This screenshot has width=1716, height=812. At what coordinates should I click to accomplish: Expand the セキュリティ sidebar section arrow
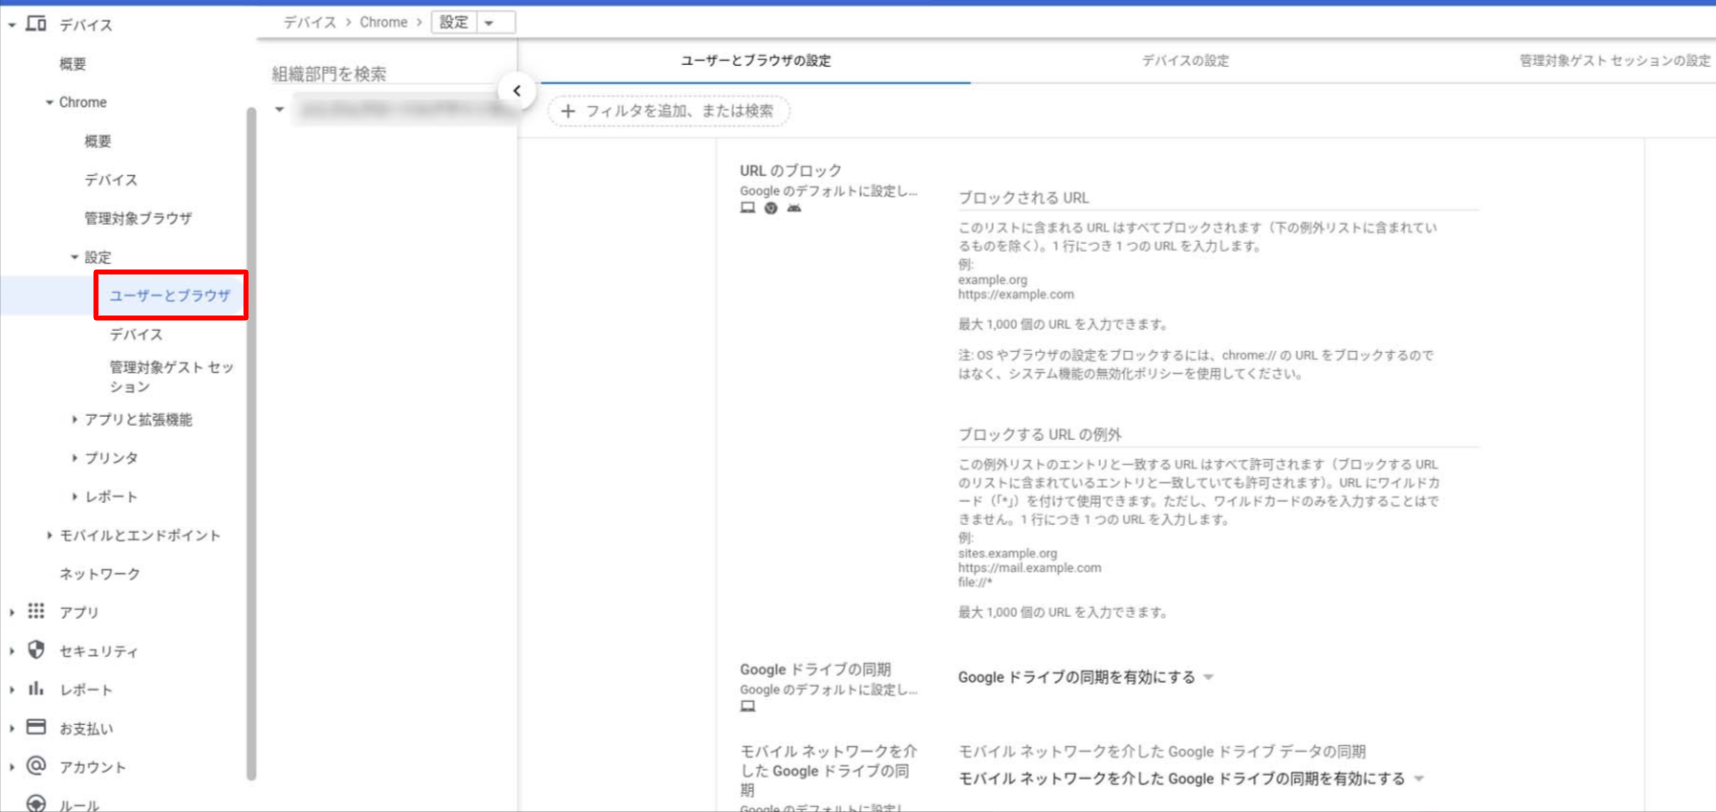coord(12,651)
